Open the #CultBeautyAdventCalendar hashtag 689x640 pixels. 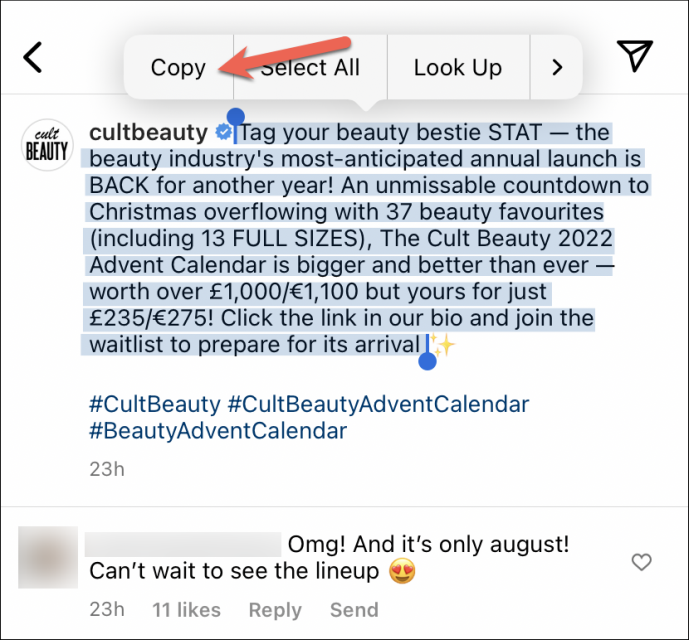coord(378,404)
